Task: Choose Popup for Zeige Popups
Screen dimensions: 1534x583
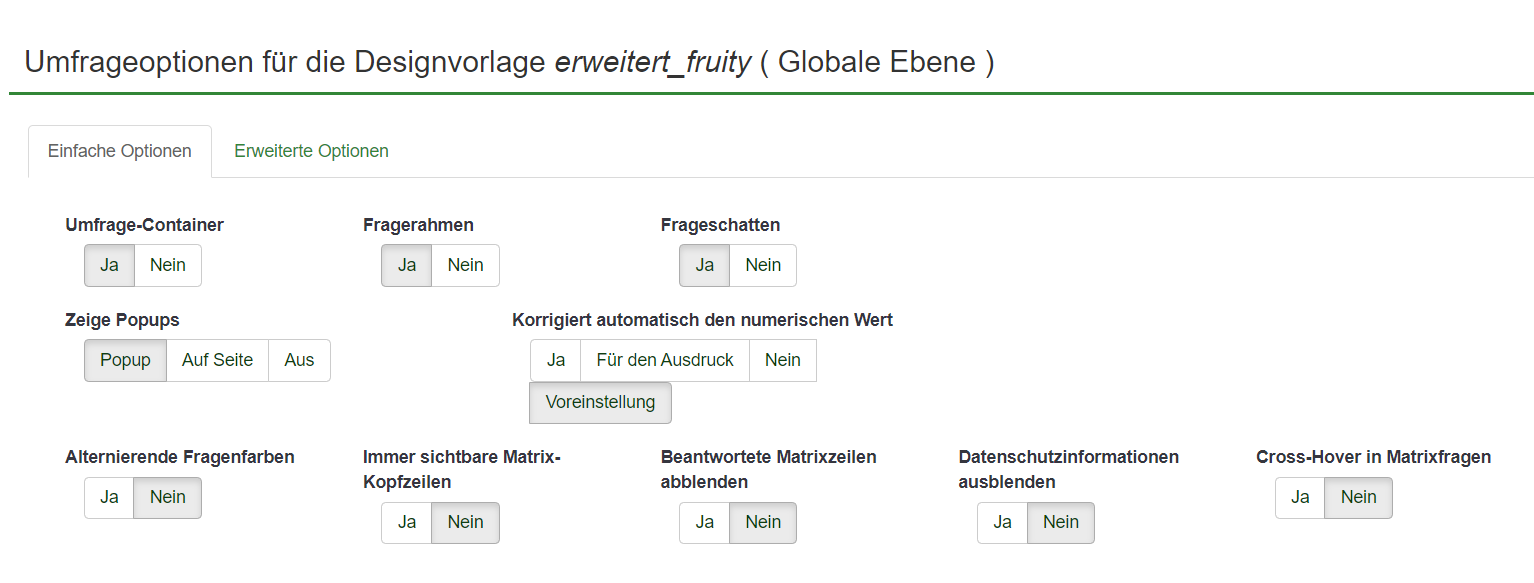Action: [125, 360]
